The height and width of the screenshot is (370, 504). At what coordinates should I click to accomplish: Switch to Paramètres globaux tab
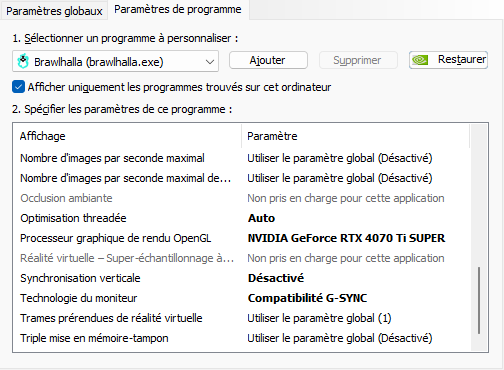[54, 11]
